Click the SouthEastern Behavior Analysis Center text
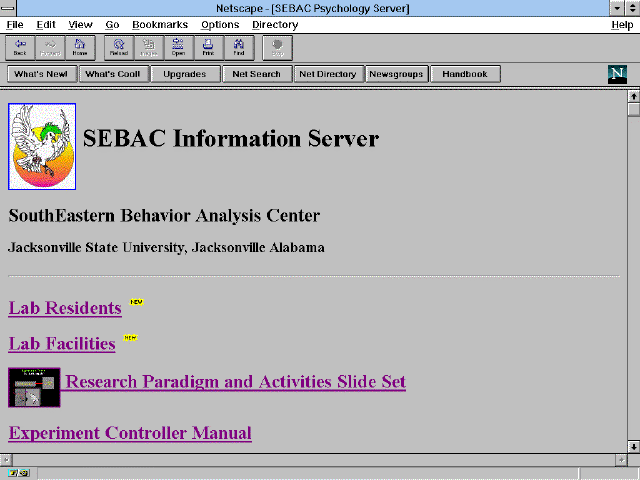The height and width of the screenshot is (480, 640). pos(164,216)
